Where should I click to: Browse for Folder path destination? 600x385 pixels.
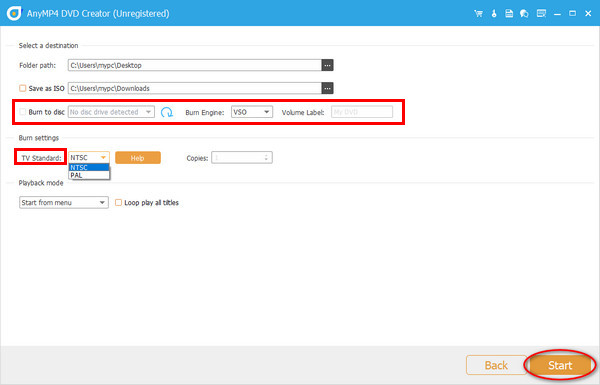point(327,65)
